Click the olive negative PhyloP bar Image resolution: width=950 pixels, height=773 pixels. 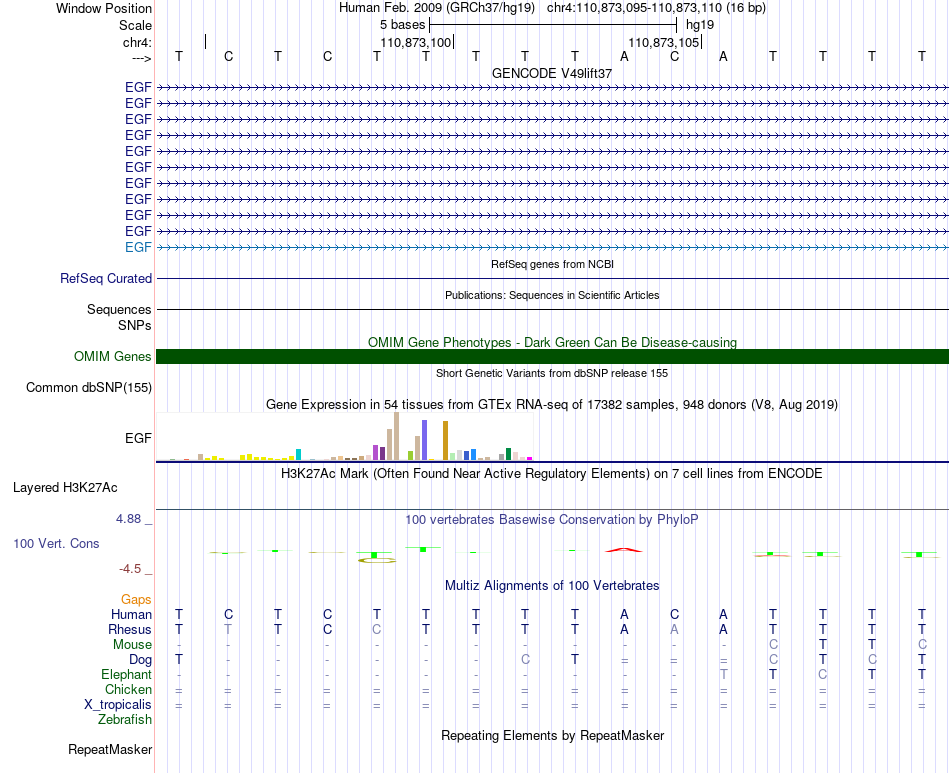pyautogui.click(x=377, y=560)
